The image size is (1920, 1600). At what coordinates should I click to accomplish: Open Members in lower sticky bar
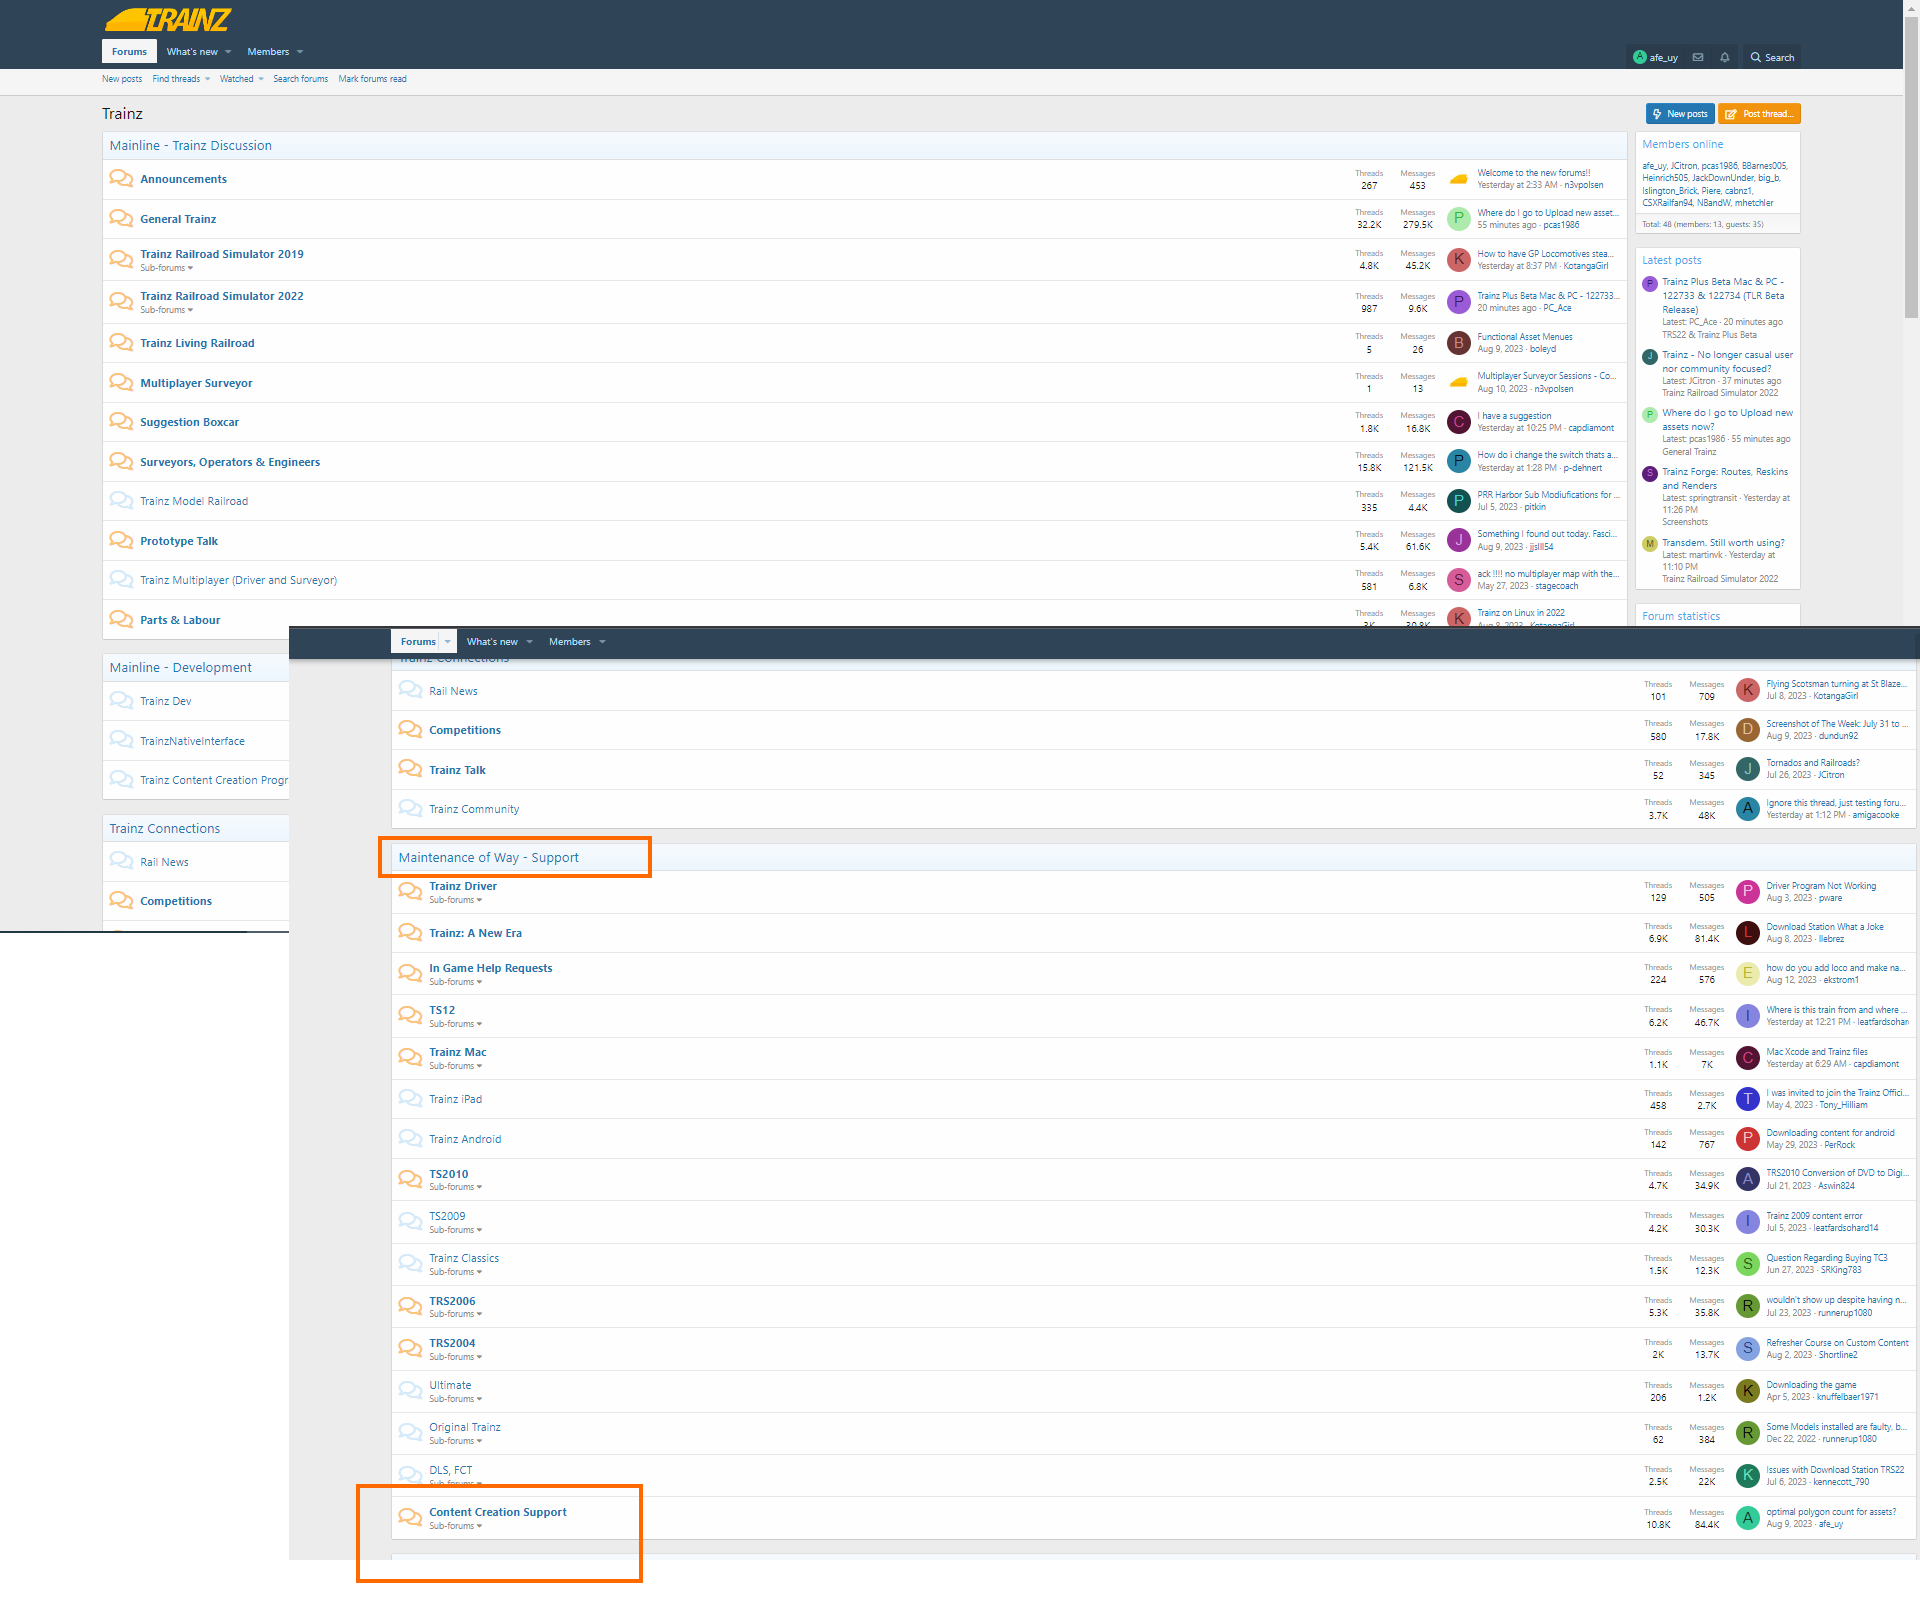569,642
